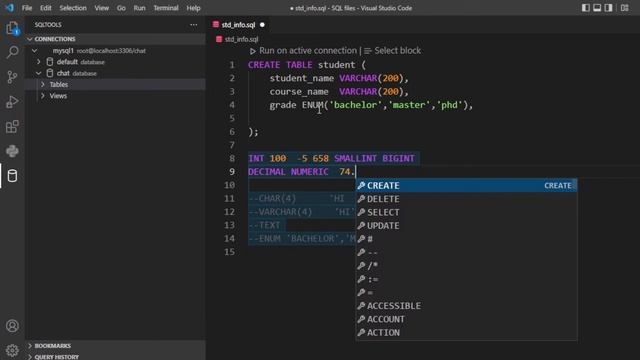The image size is (640, 360).
Task: Select the mysql1 connection row
Action: [x=116, y=51]
